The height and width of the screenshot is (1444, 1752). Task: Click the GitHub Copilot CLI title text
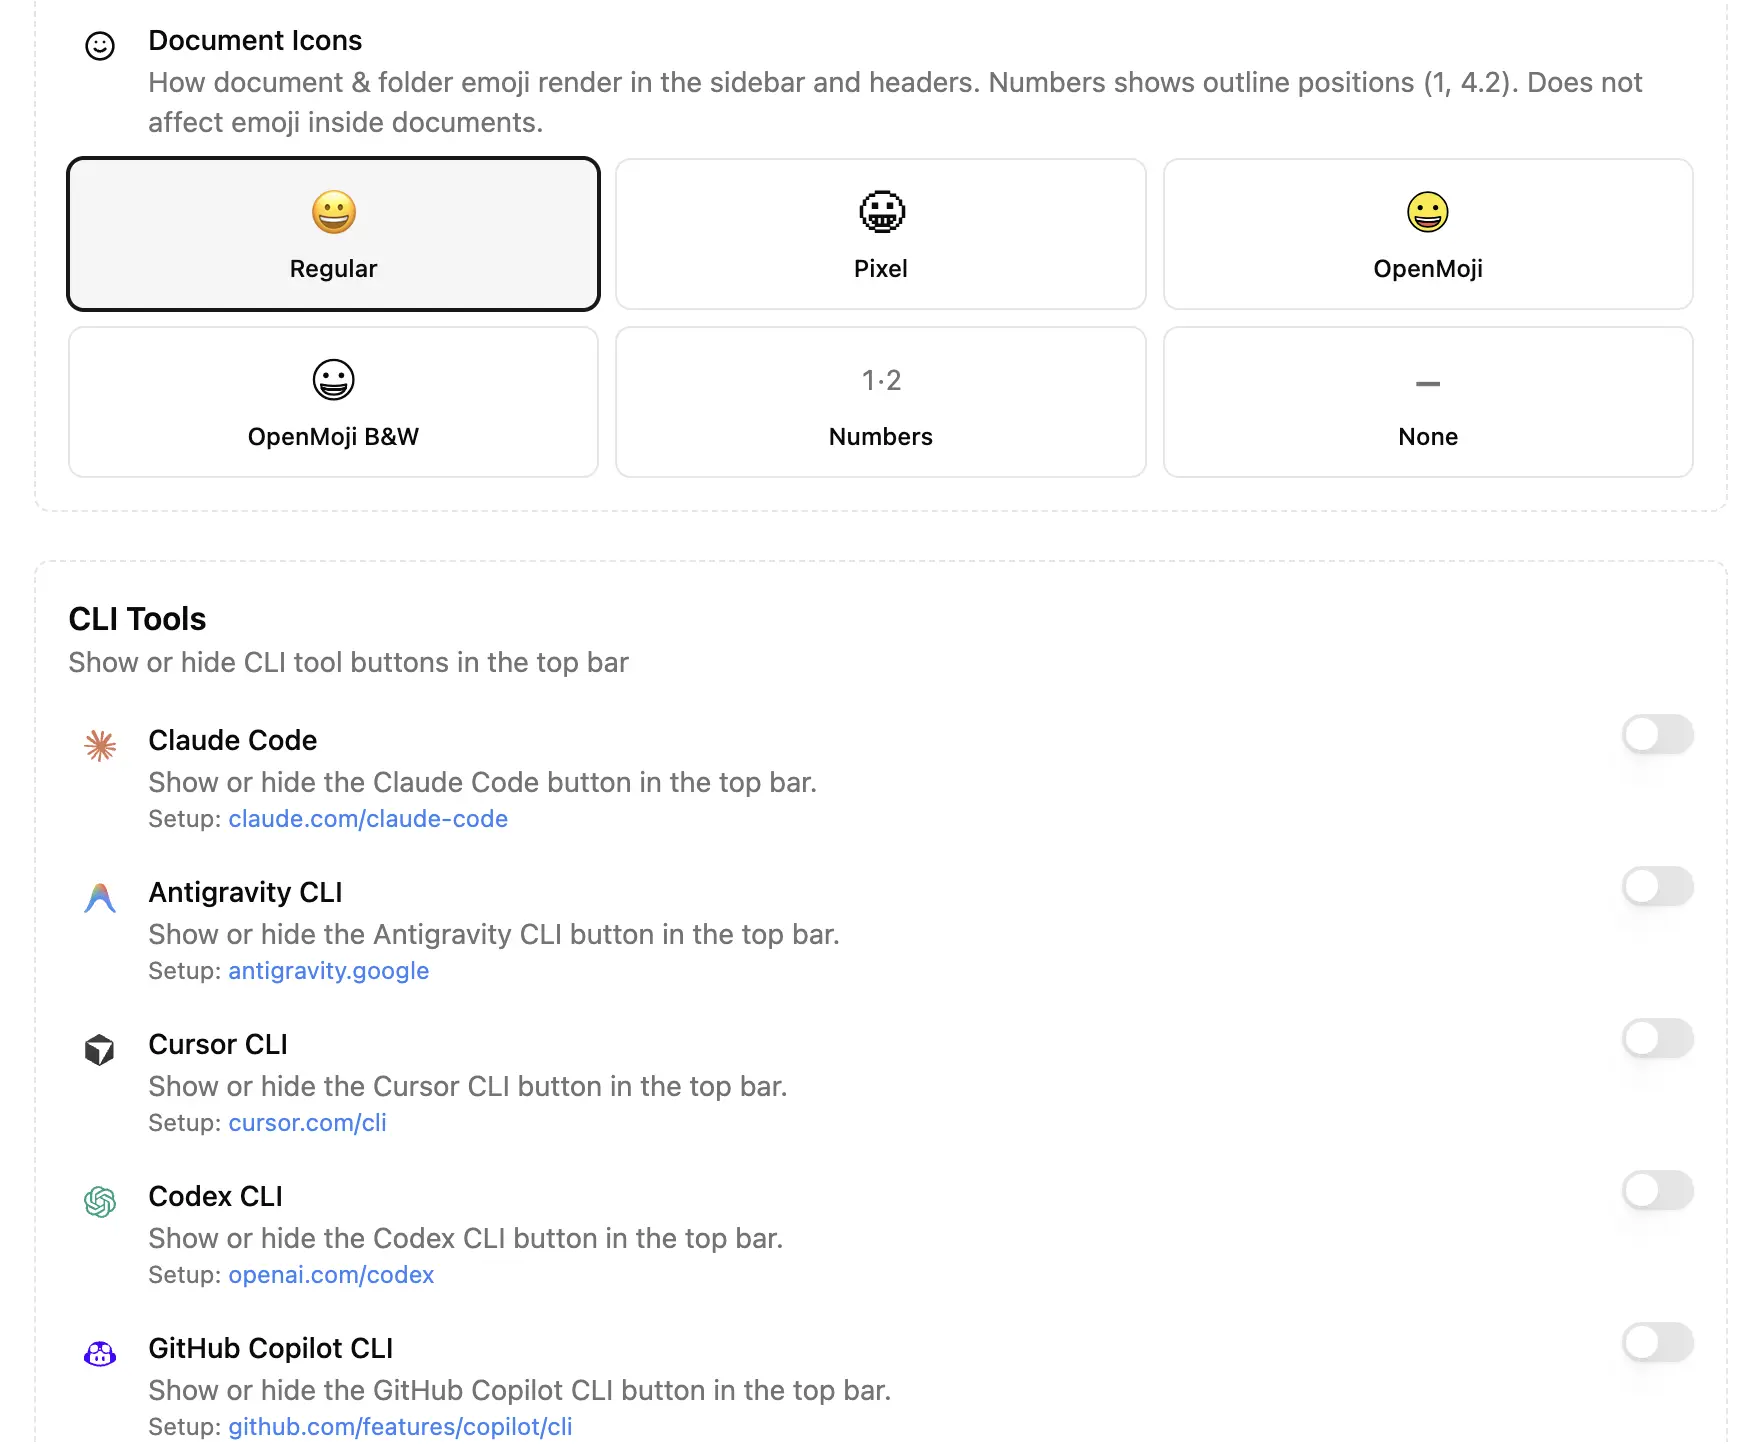pos(270,1348)
